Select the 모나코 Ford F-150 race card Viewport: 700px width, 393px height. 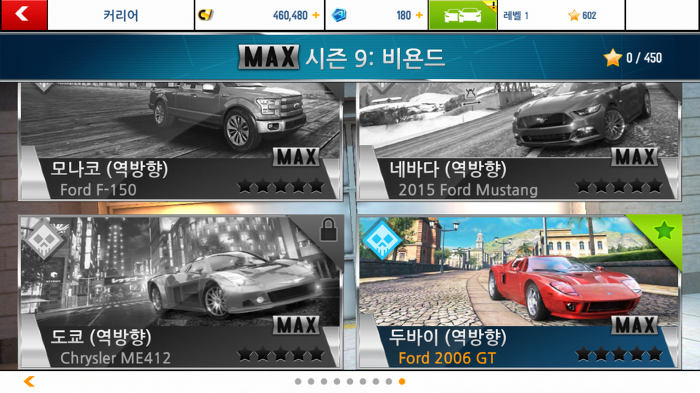181,141
